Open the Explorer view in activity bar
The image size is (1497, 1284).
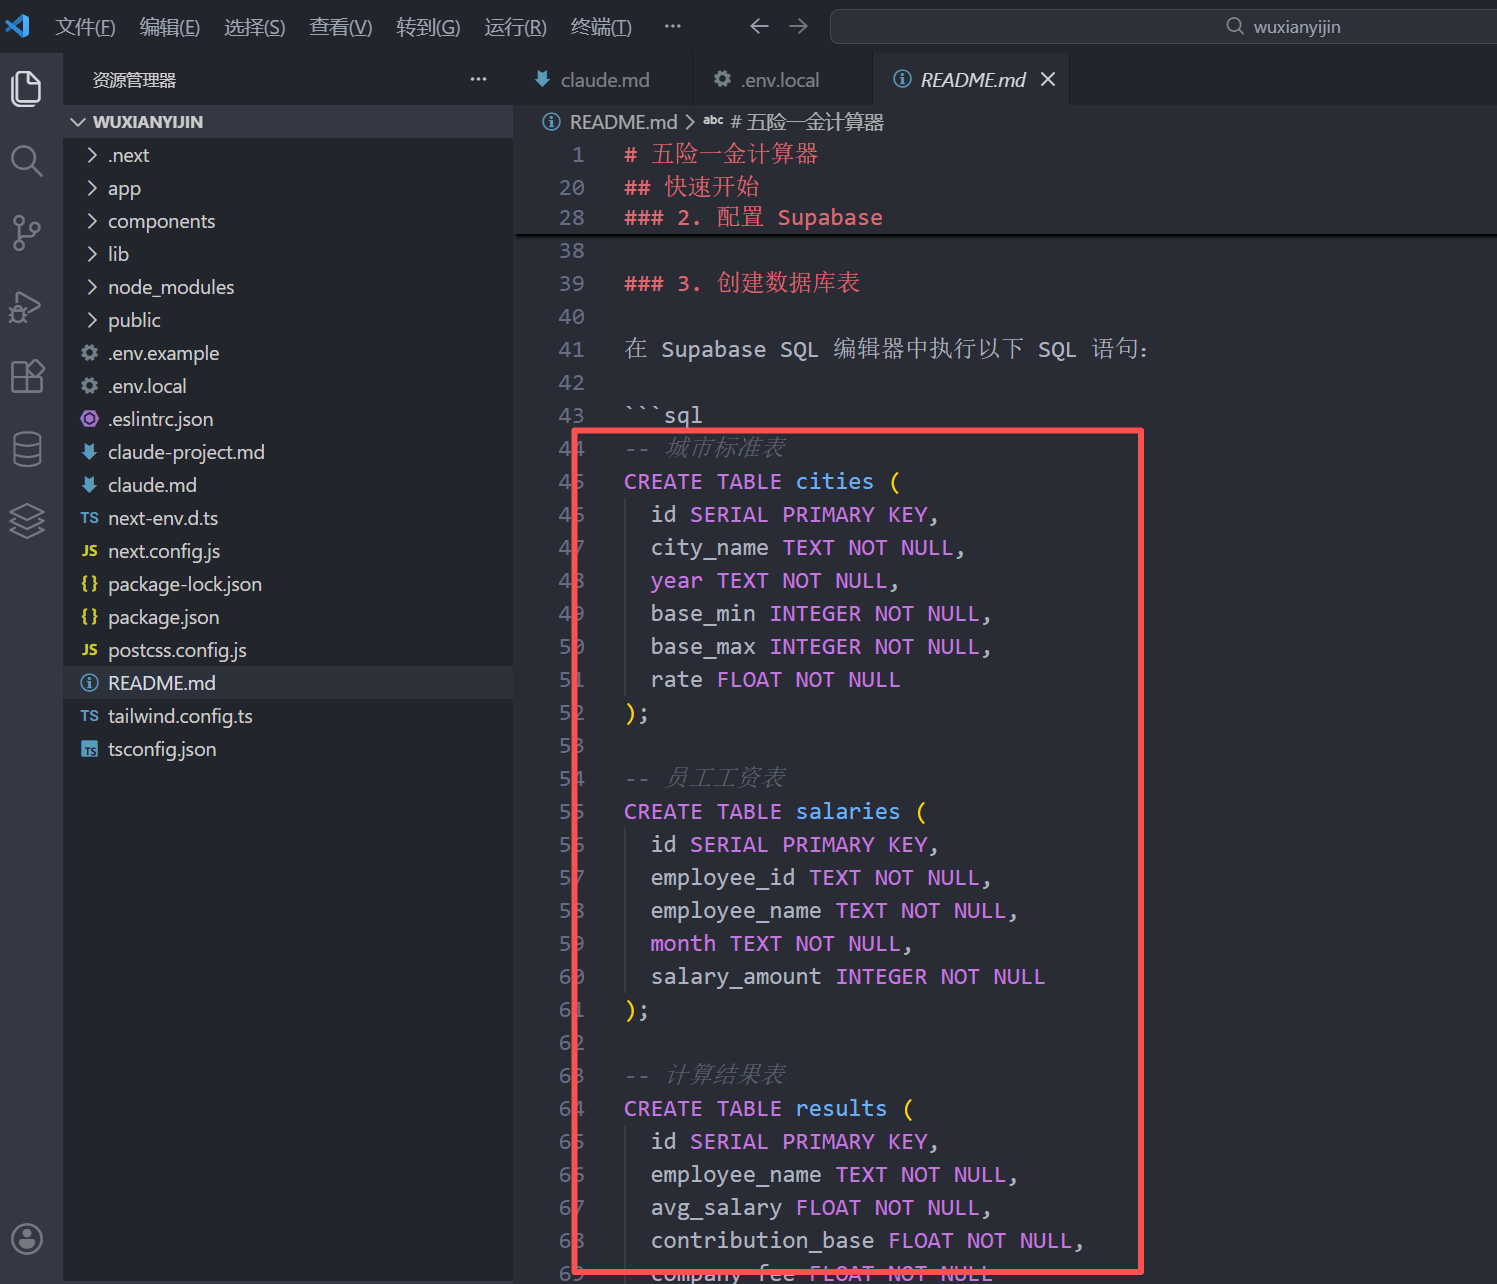coord(27,88)
